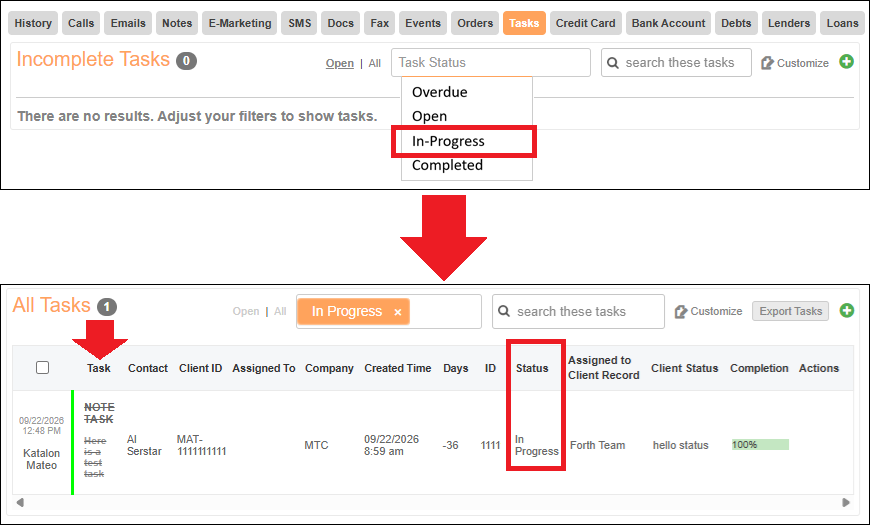Image resolution: width=870 pixels, height=525 pixels.
Task: Click Customize pencil icon in Incomplete Tasks panel
Action: click(x=767, y=63)
